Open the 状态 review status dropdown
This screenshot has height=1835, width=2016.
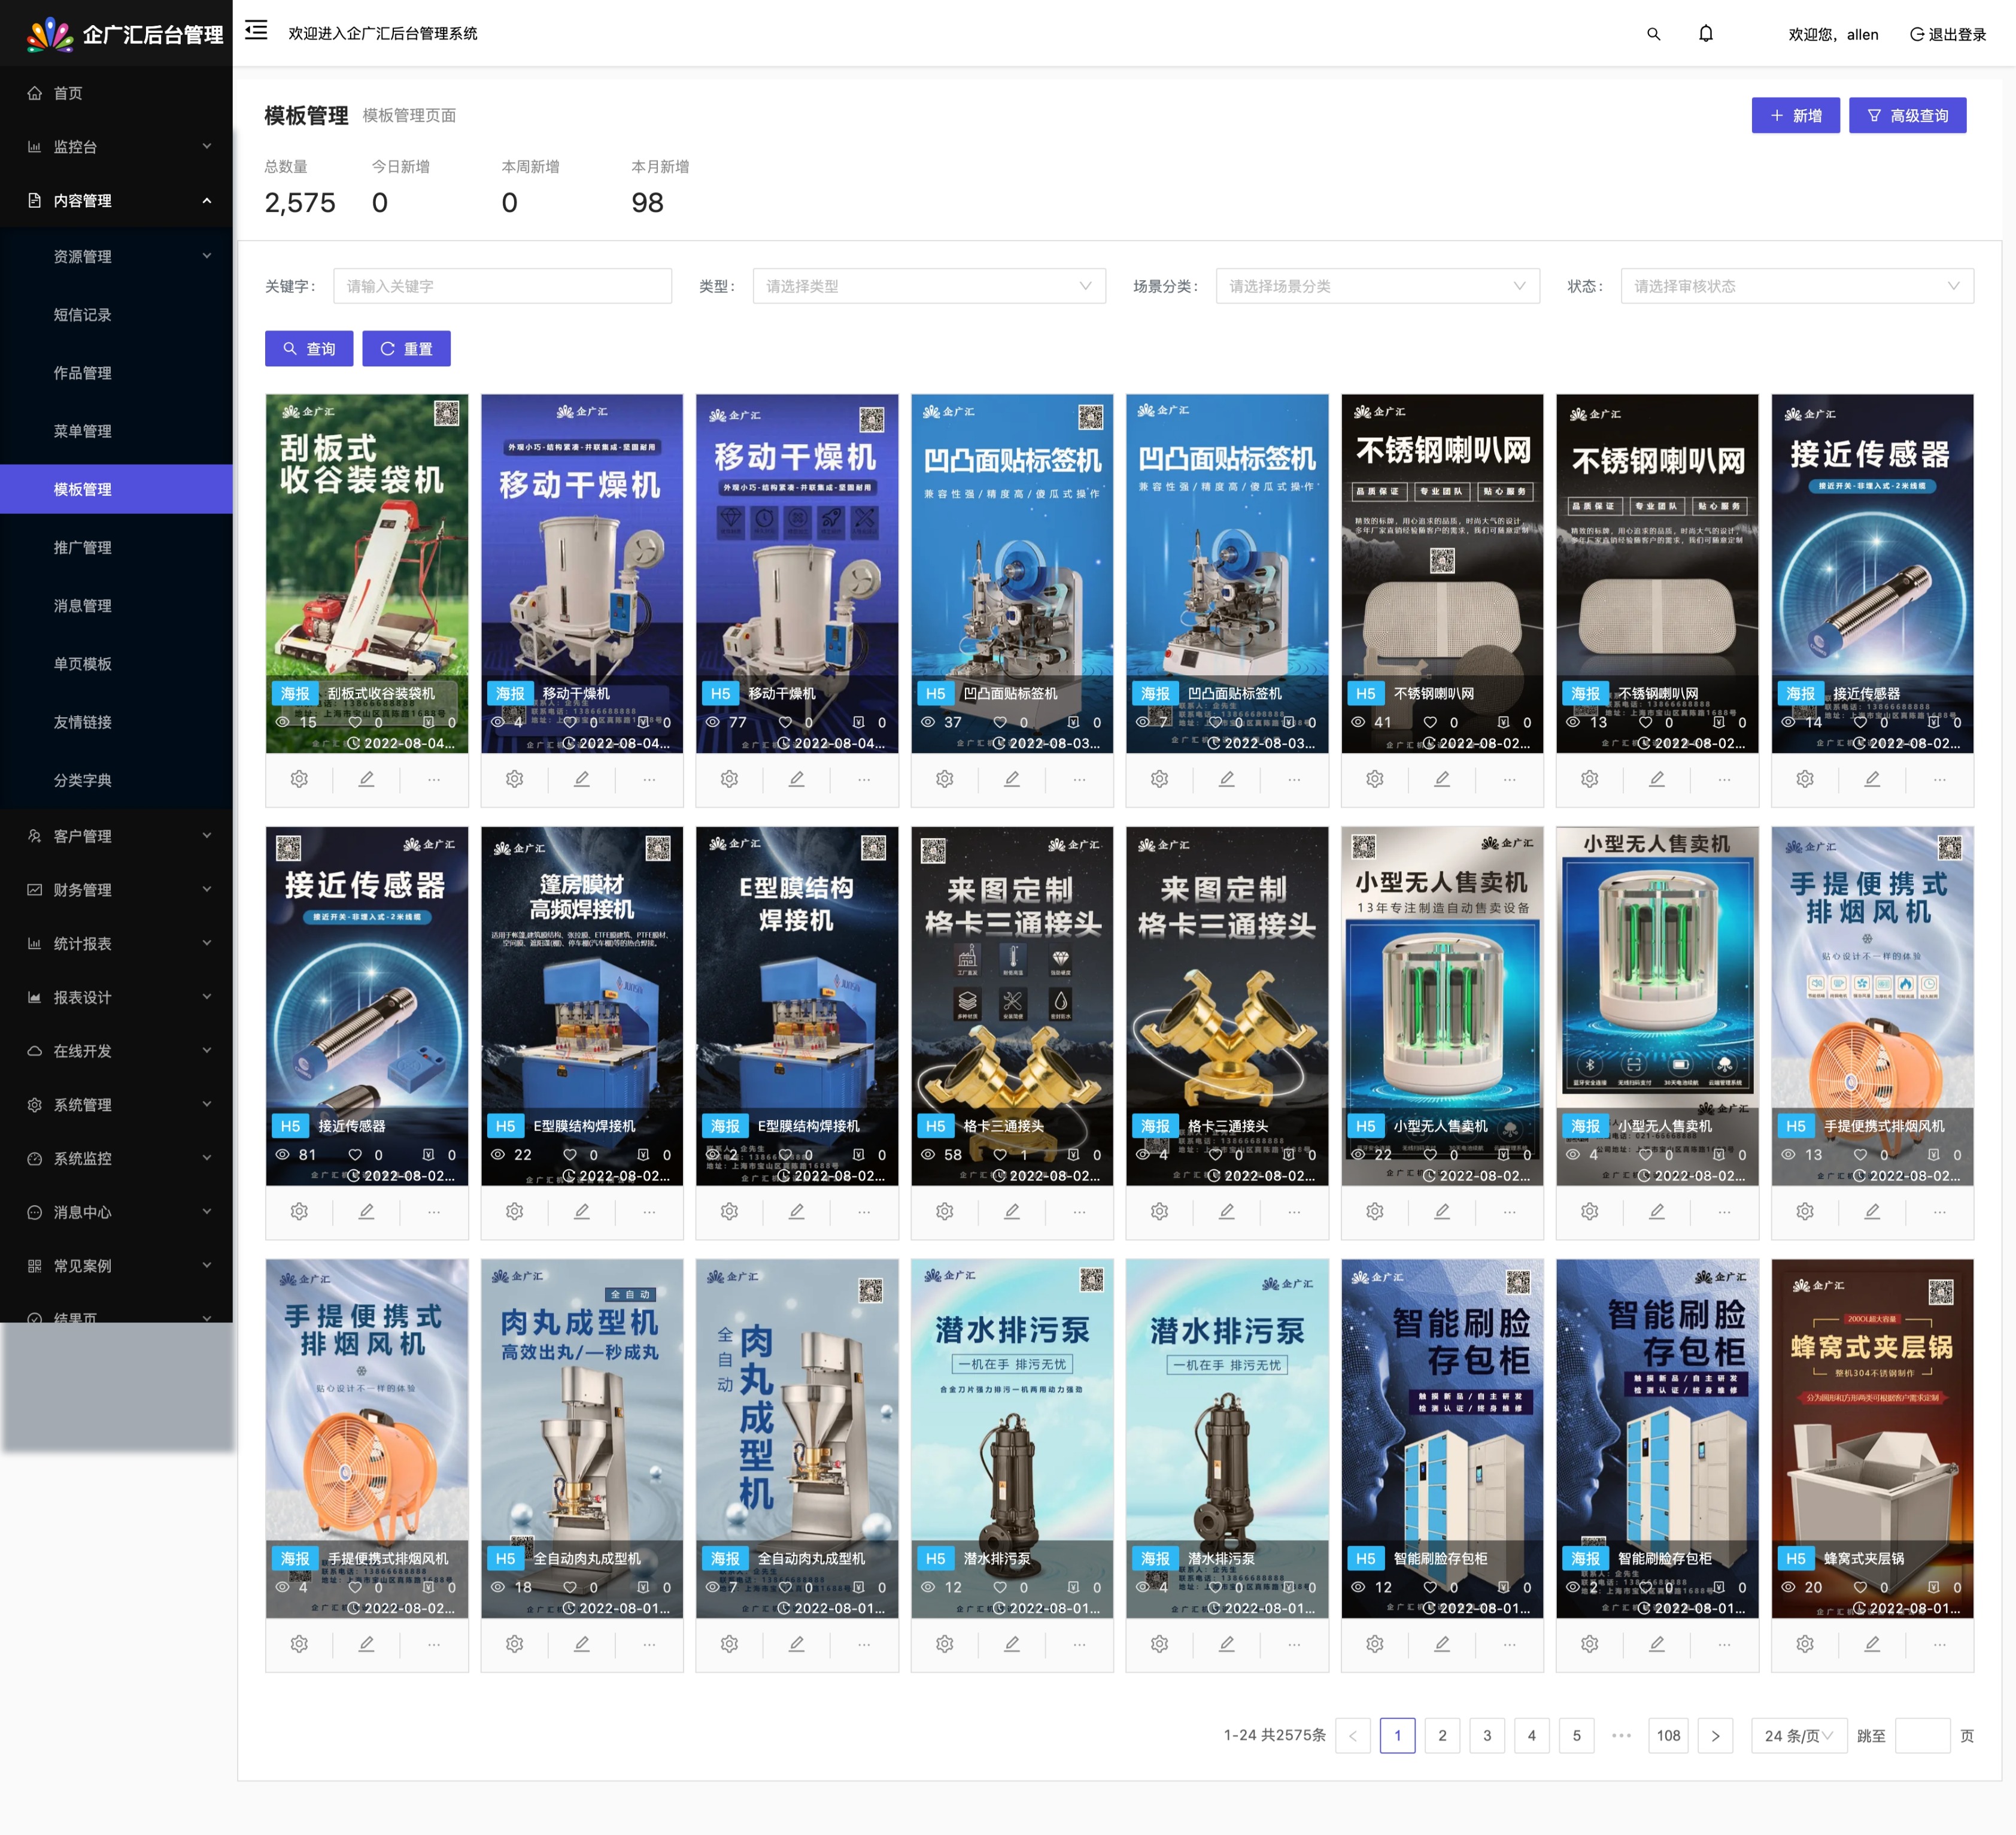(1797, 286)
